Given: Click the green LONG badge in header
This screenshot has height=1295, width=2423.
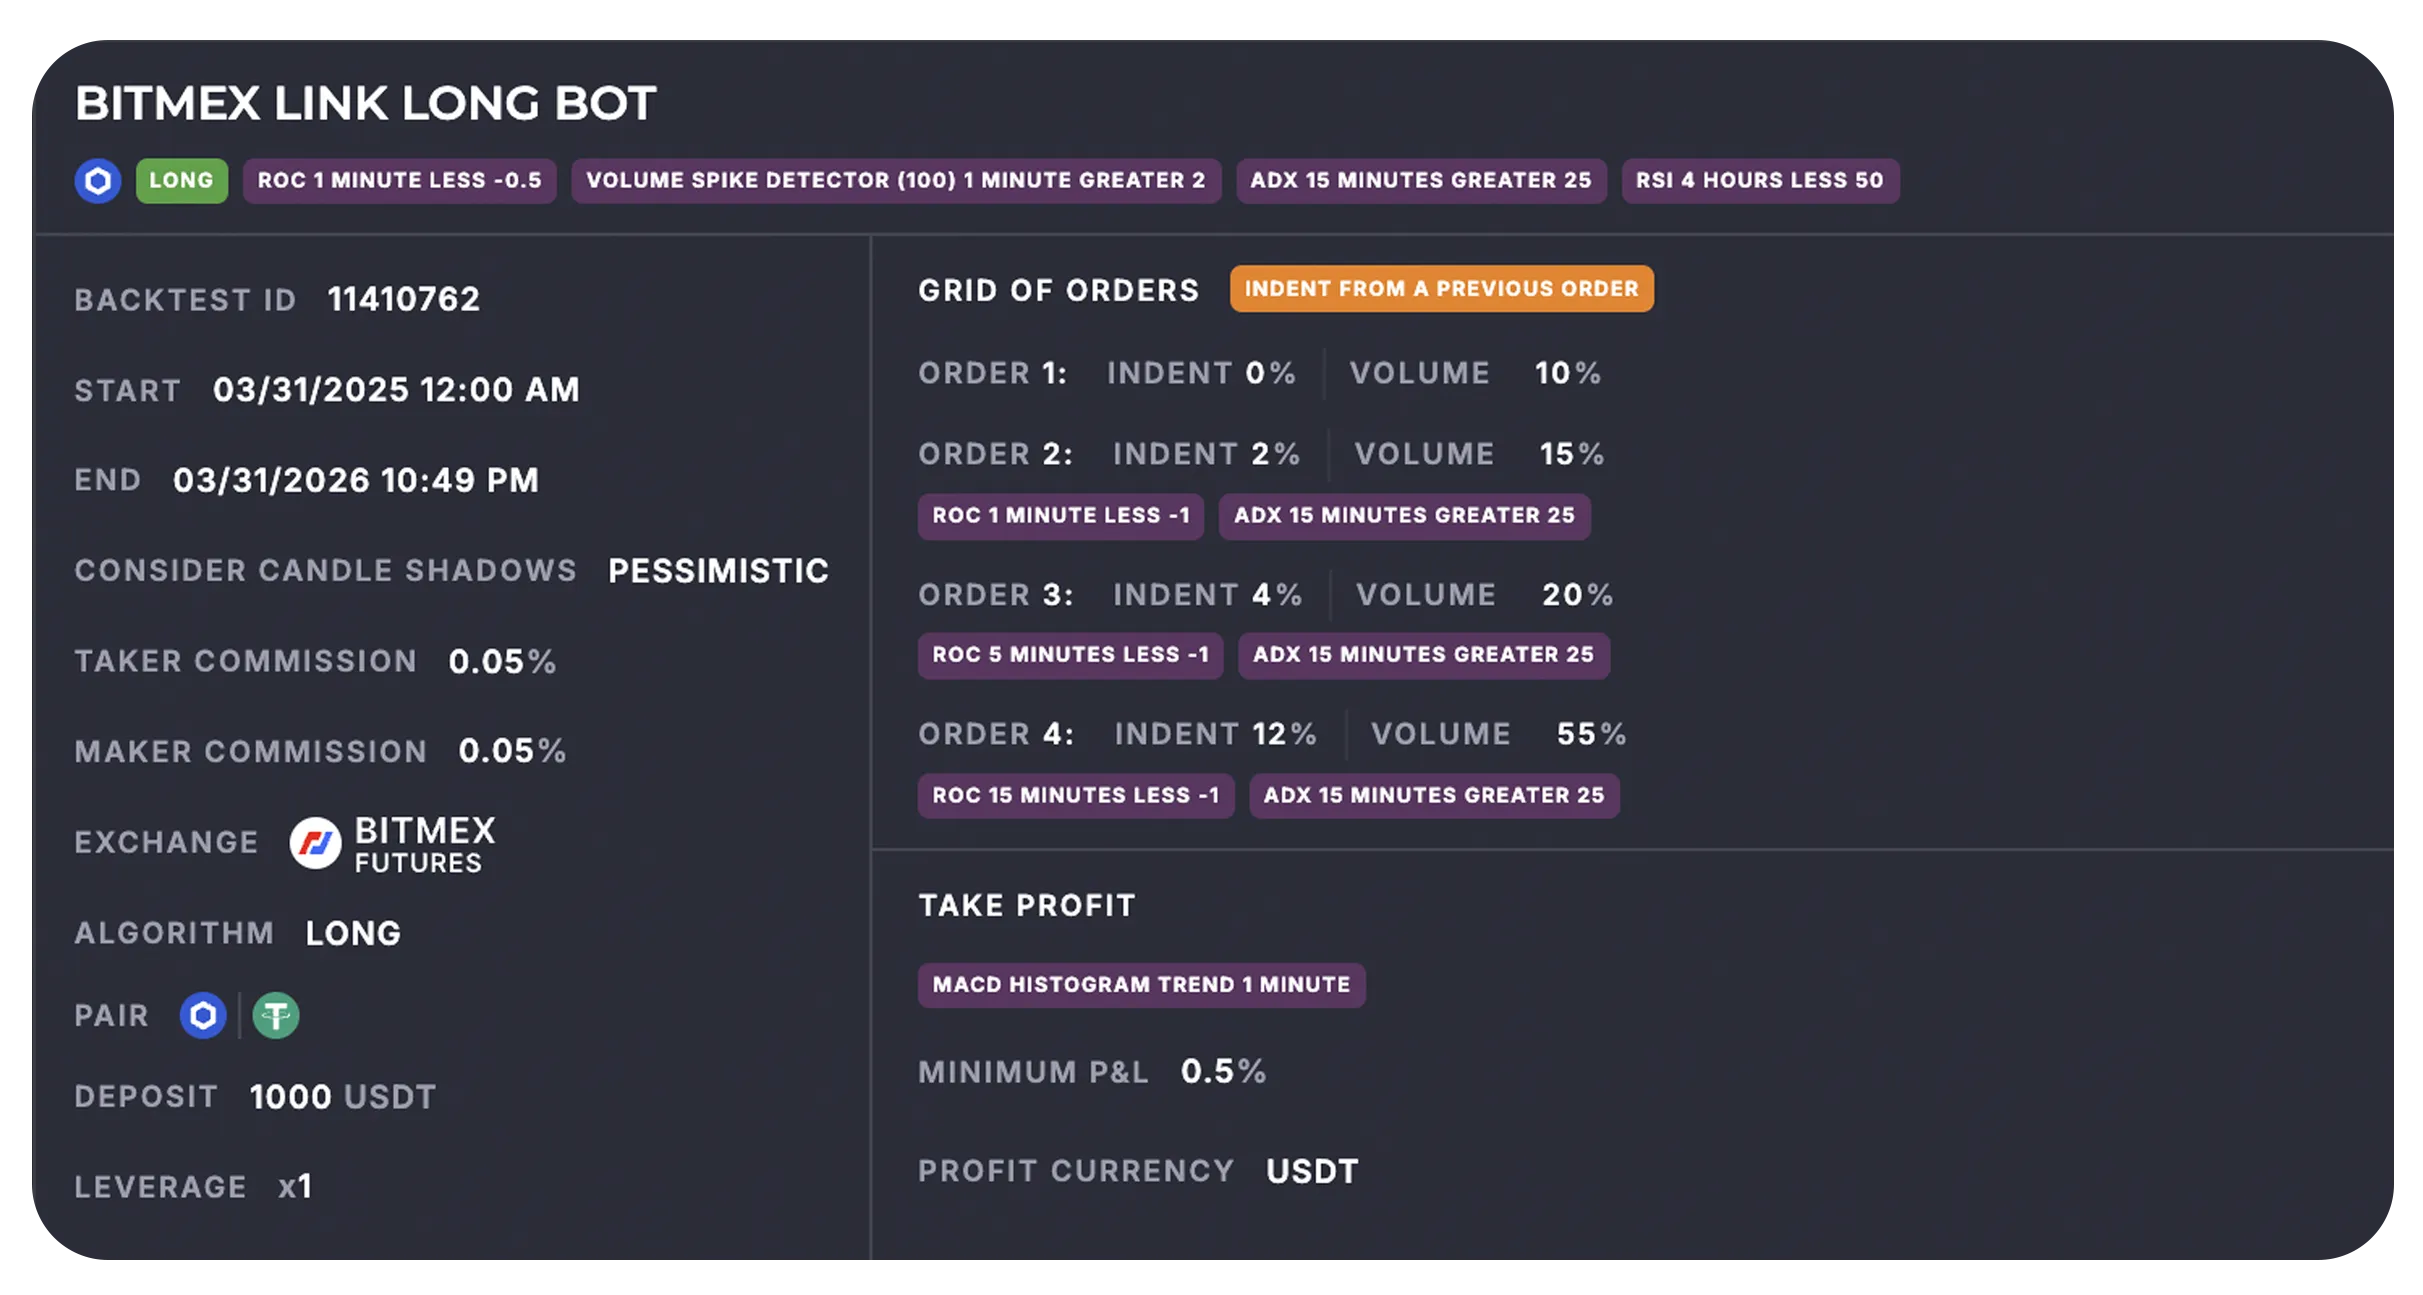Looking at the screenshot, I should tap(182, 181).
